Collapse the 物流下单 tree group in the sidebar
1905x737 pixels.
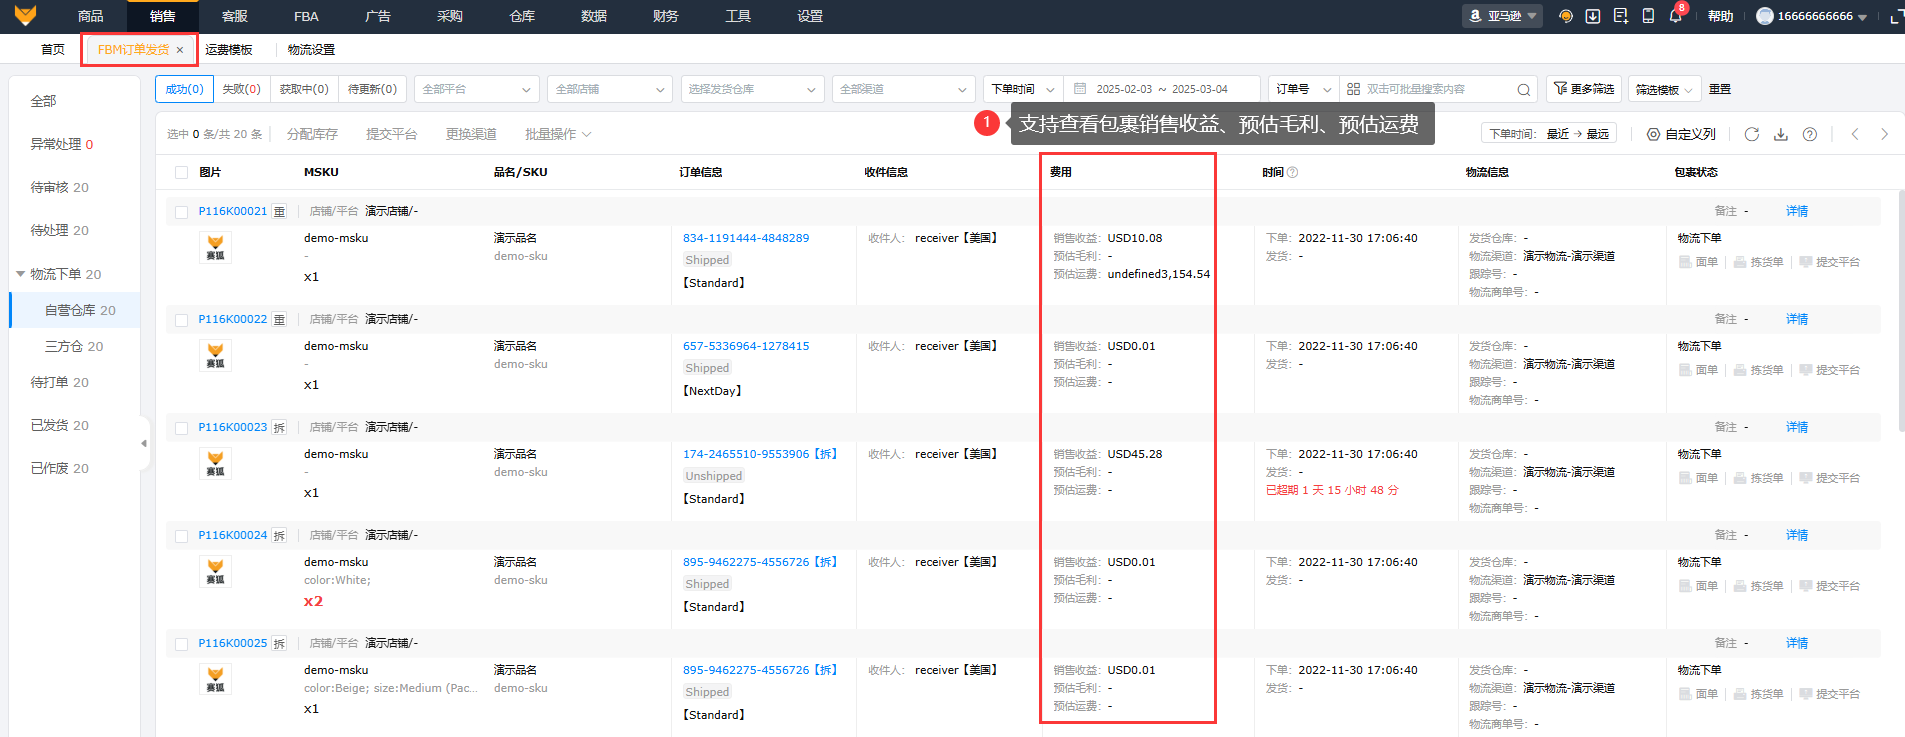pos(20,274)
